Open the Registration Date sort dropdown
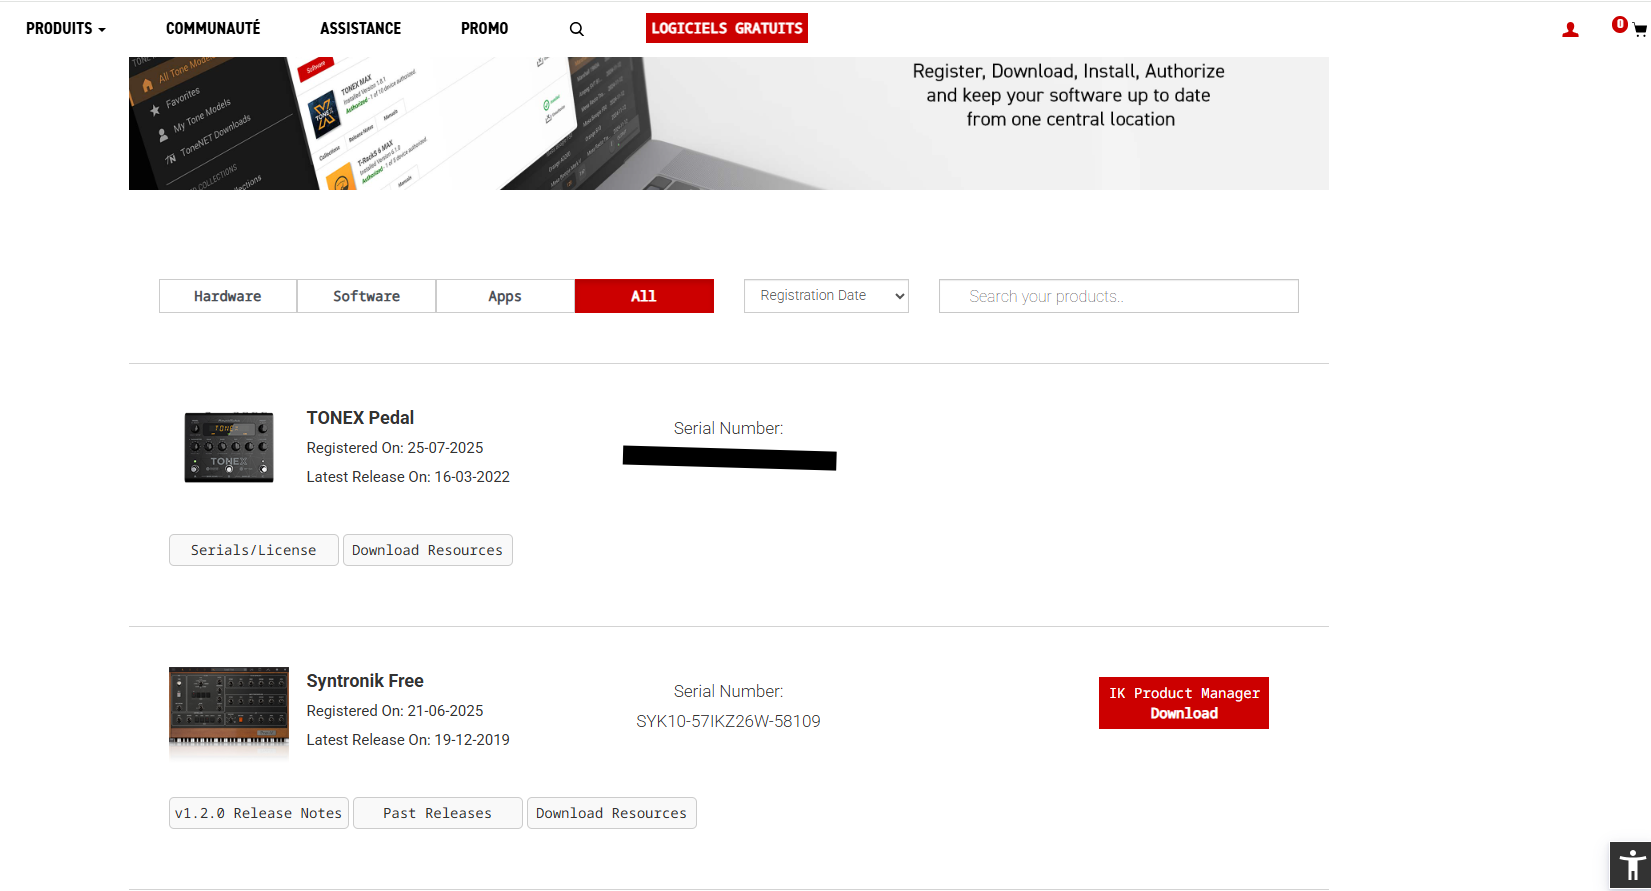Screen dimensions: 1651x891 (x=826, y=296)
